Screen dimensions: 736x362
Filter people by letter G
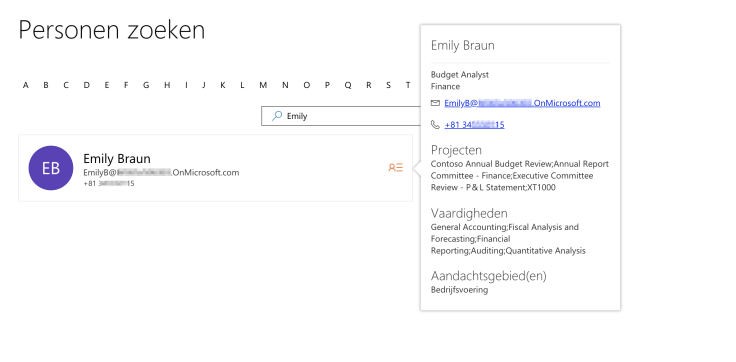[x=146, y=85]
